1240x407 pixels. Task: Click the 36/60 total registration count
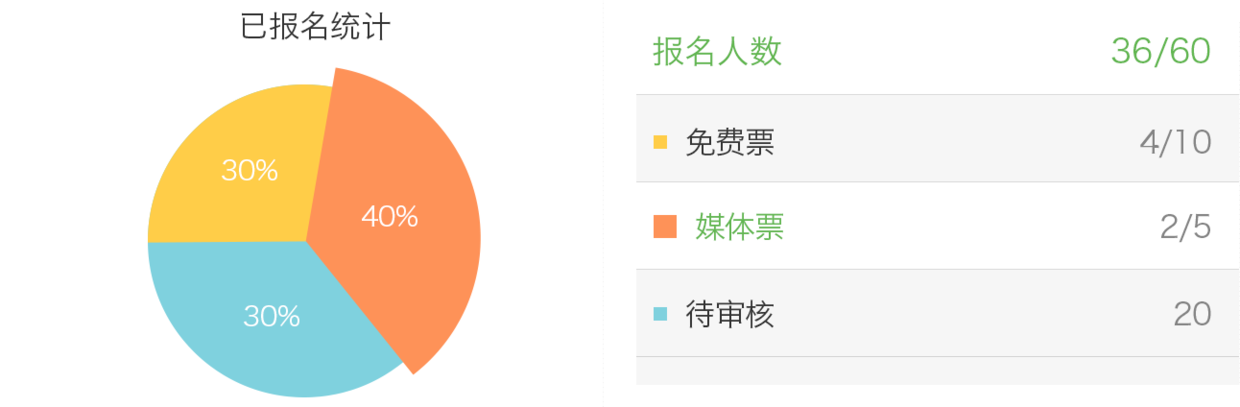tap(1160, 51)
